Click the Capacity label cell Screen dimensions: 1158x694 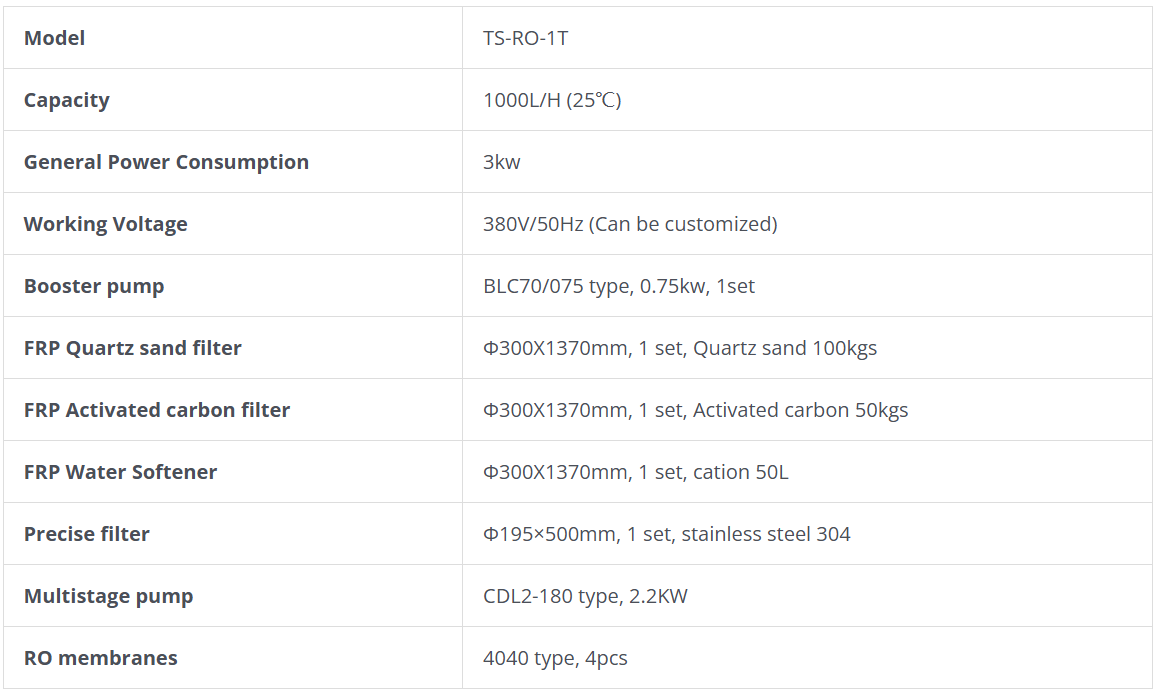click(x=67, y=100)
